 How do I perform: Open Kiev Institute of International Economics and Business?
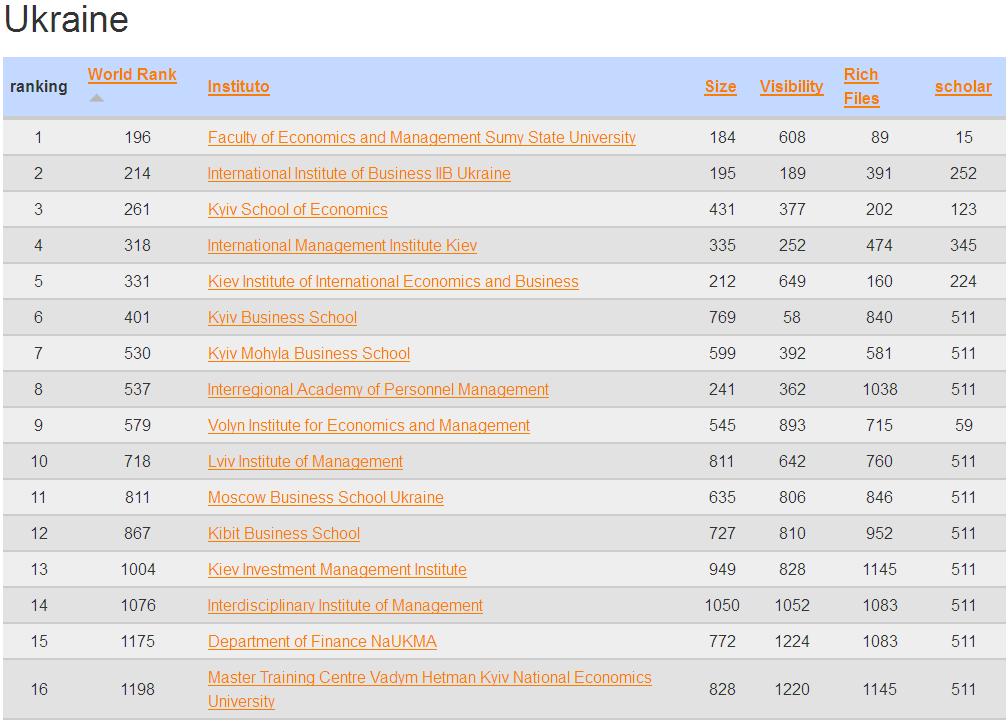tap(393, 281)
